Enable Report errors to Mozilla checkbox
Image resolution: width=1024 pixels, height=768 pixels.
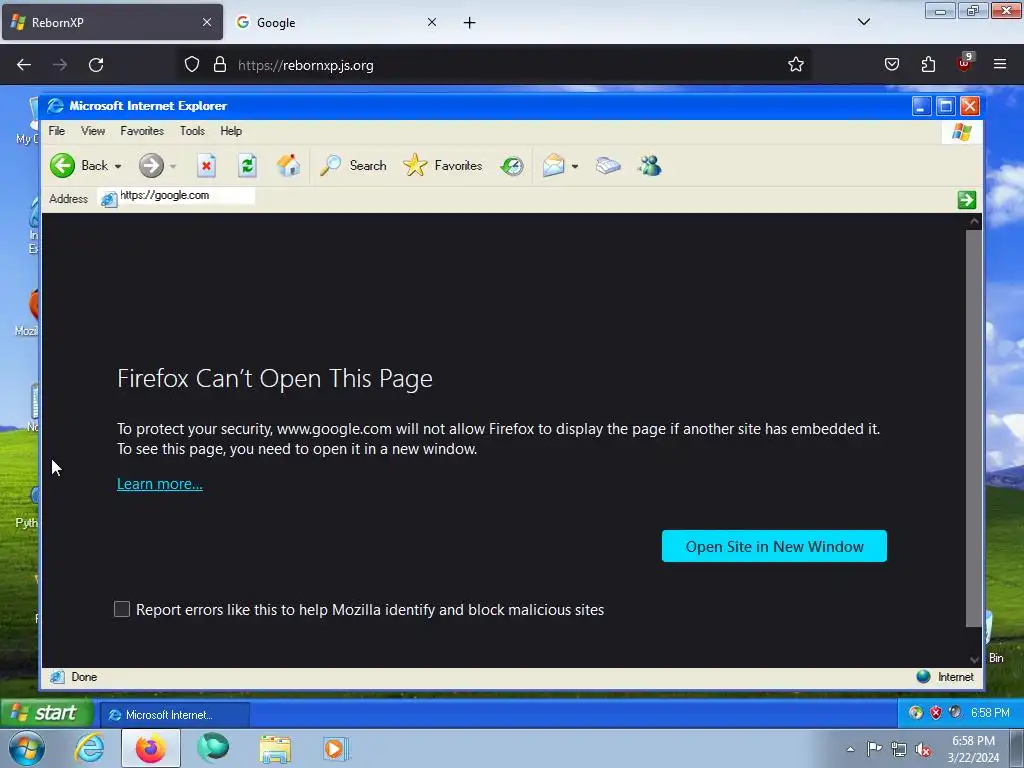[x=122, y=609]
